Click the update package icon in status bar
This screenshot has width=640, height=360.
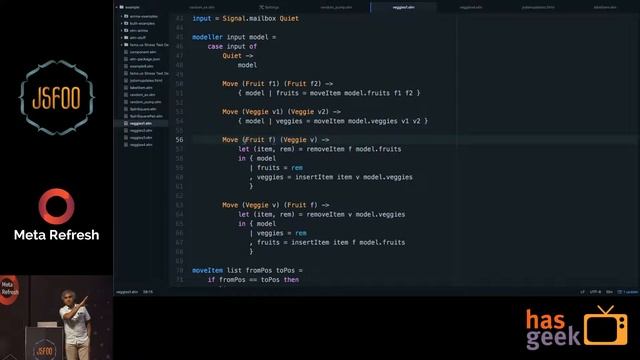click(620, 292)
